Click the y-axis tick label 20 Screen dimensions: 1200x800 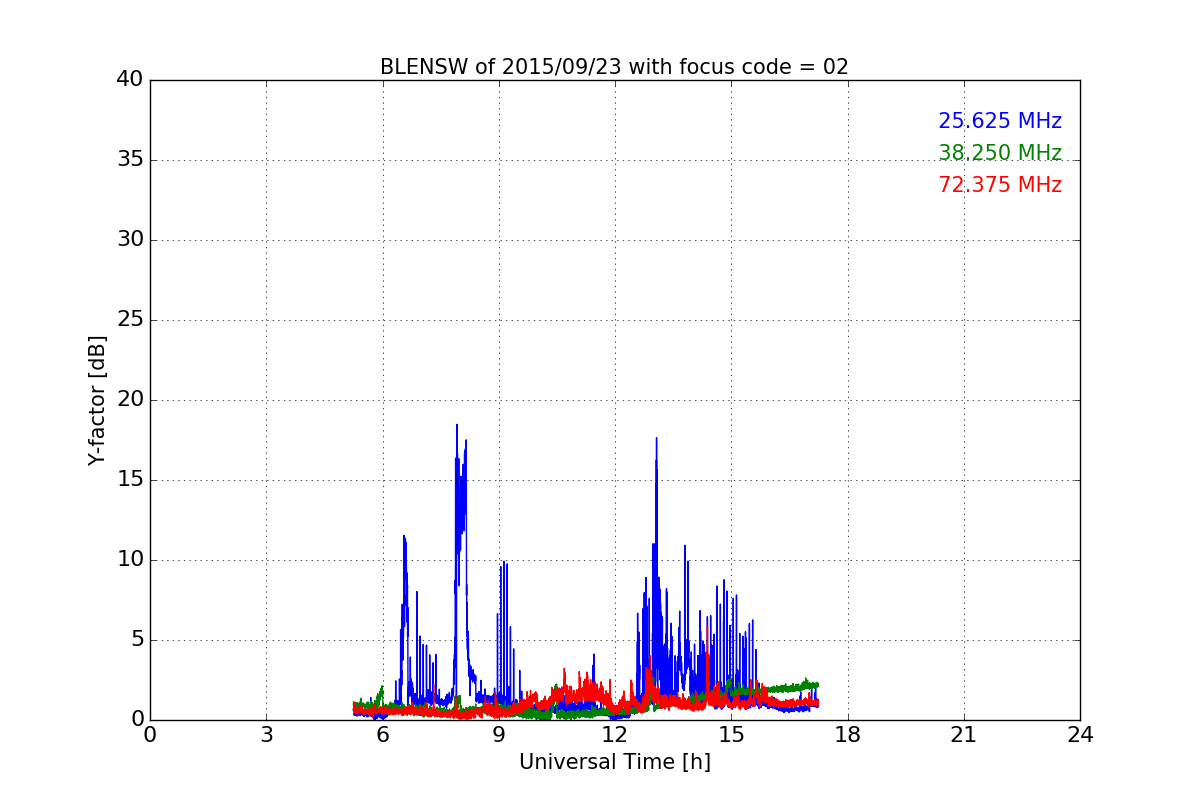129,400
